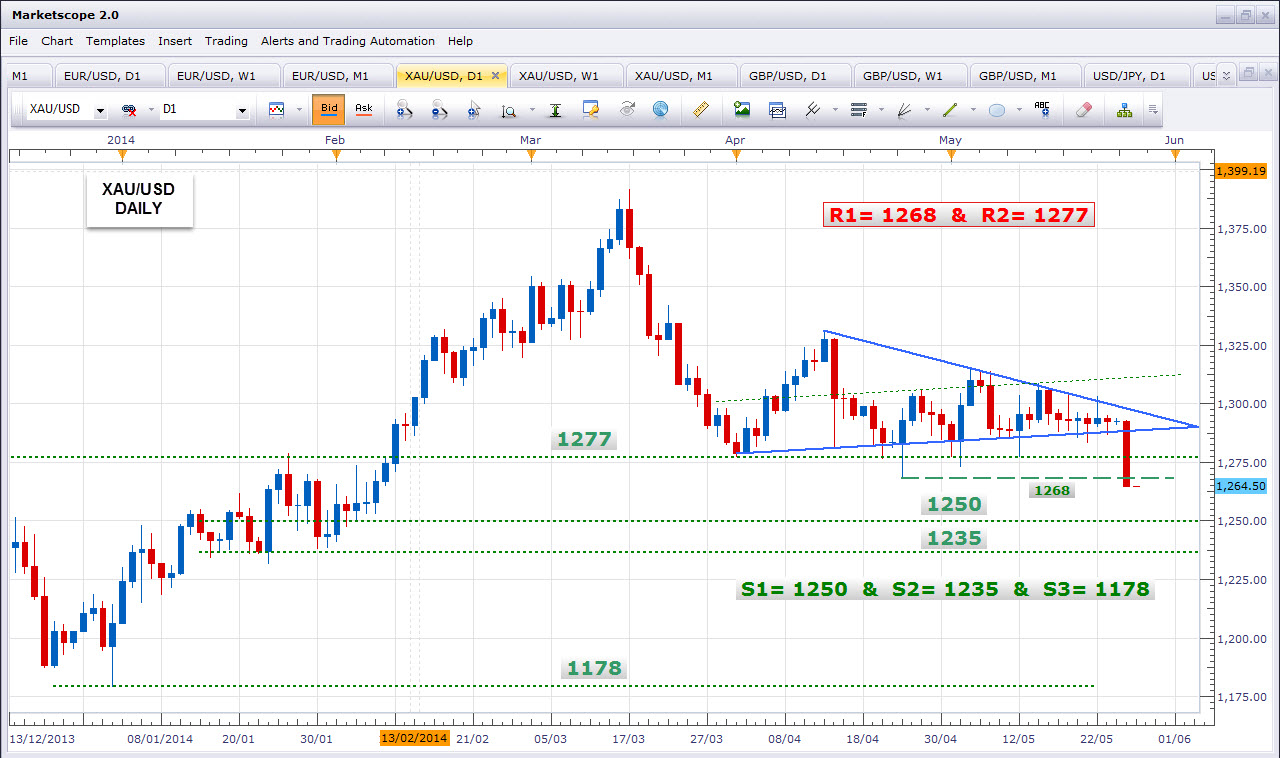The width and height of the screenshot is (1280, 758).
Task: Click the blue globe icon
Action: (x=660, y=110)
